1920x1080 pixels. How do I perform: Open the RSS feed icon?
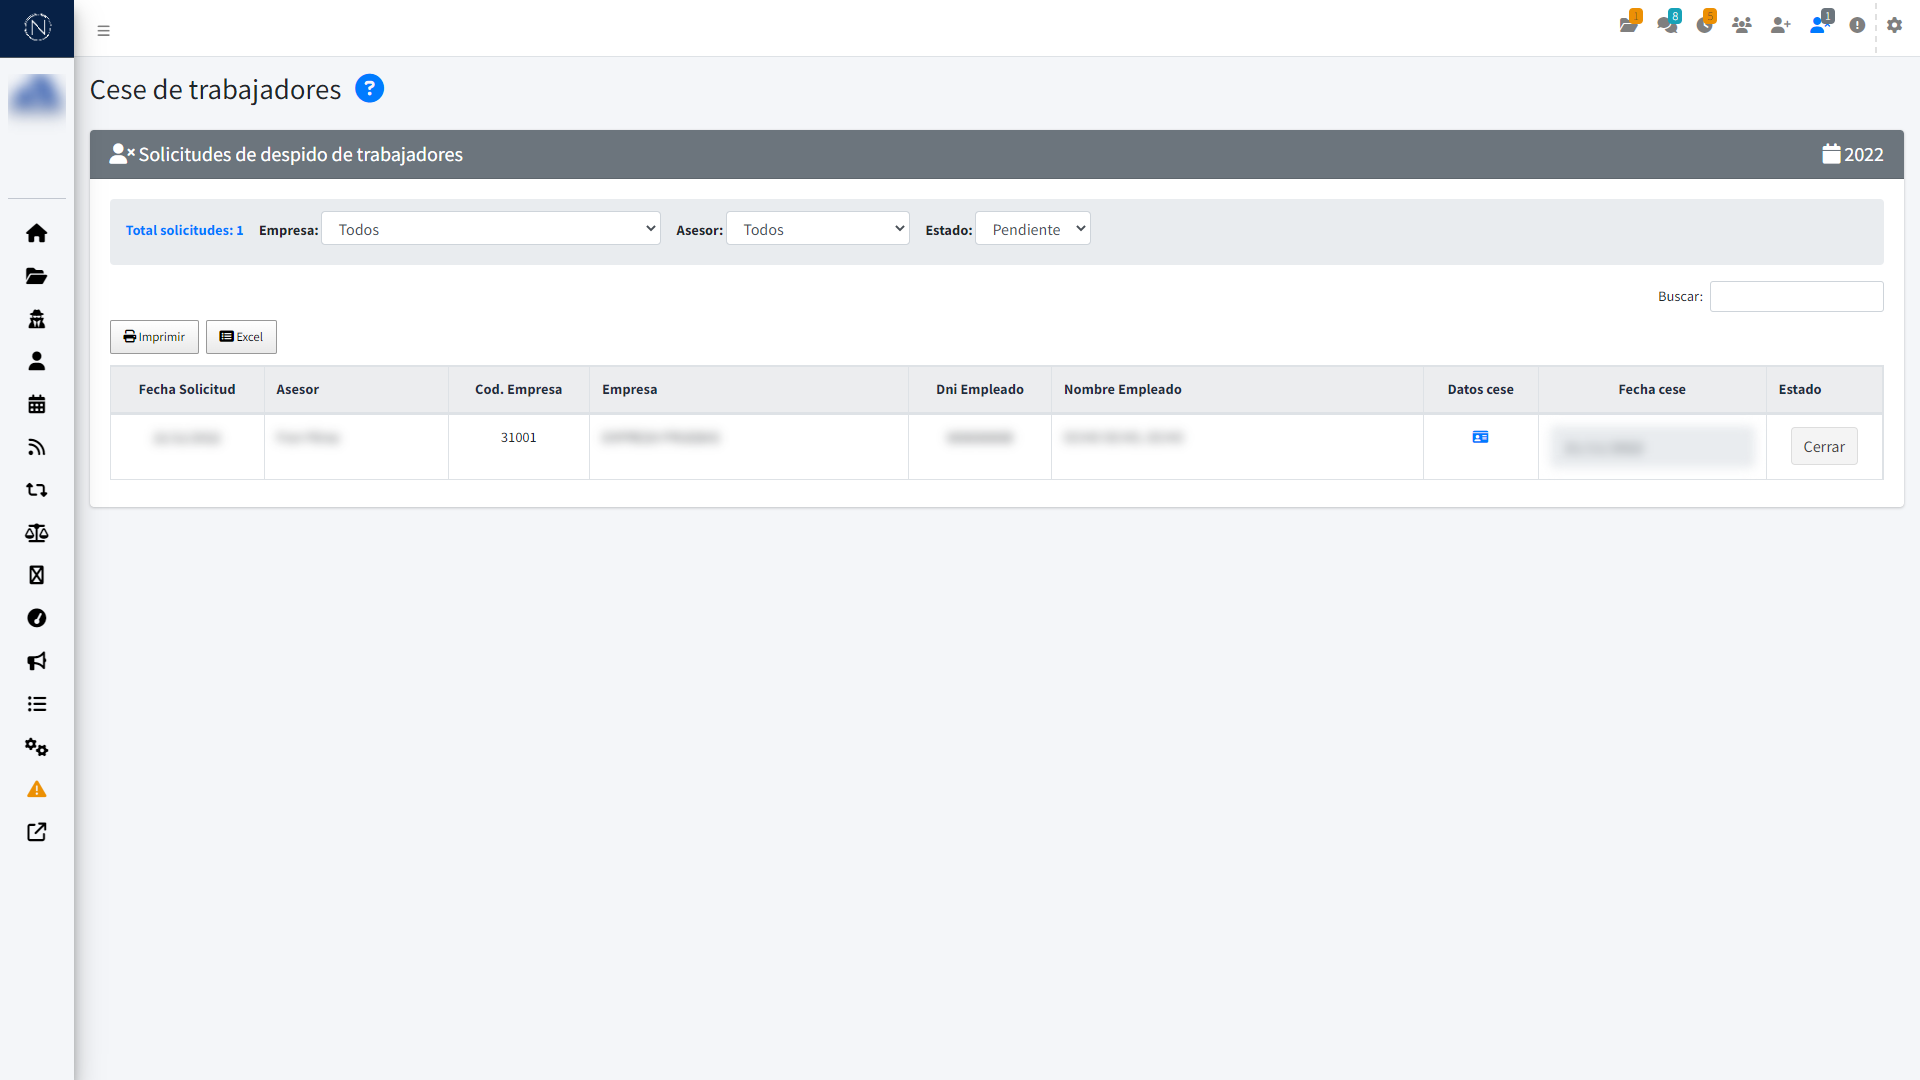coord(37,447)
